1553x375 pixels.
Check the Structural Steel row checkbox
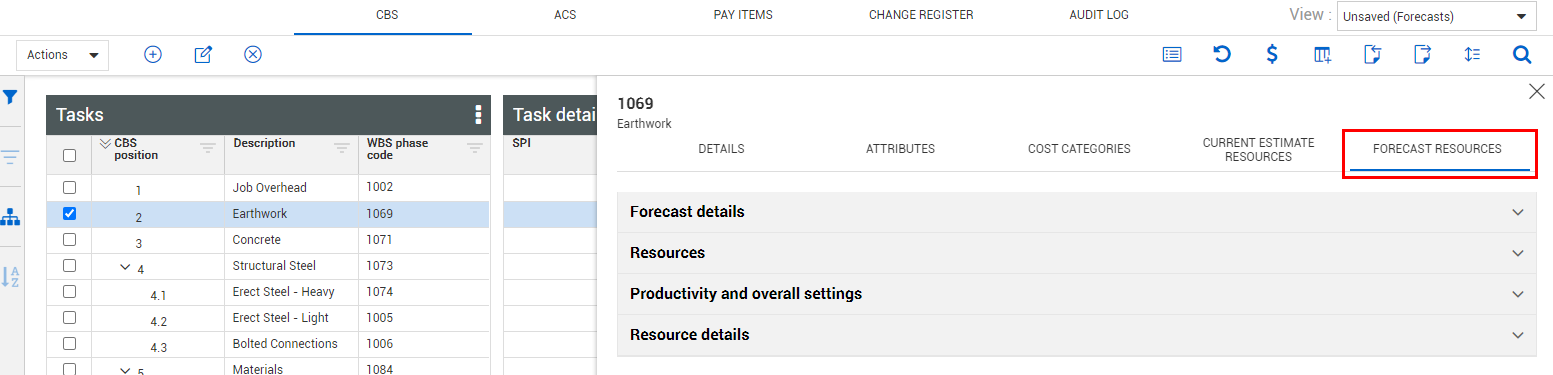tap(69, 265)
